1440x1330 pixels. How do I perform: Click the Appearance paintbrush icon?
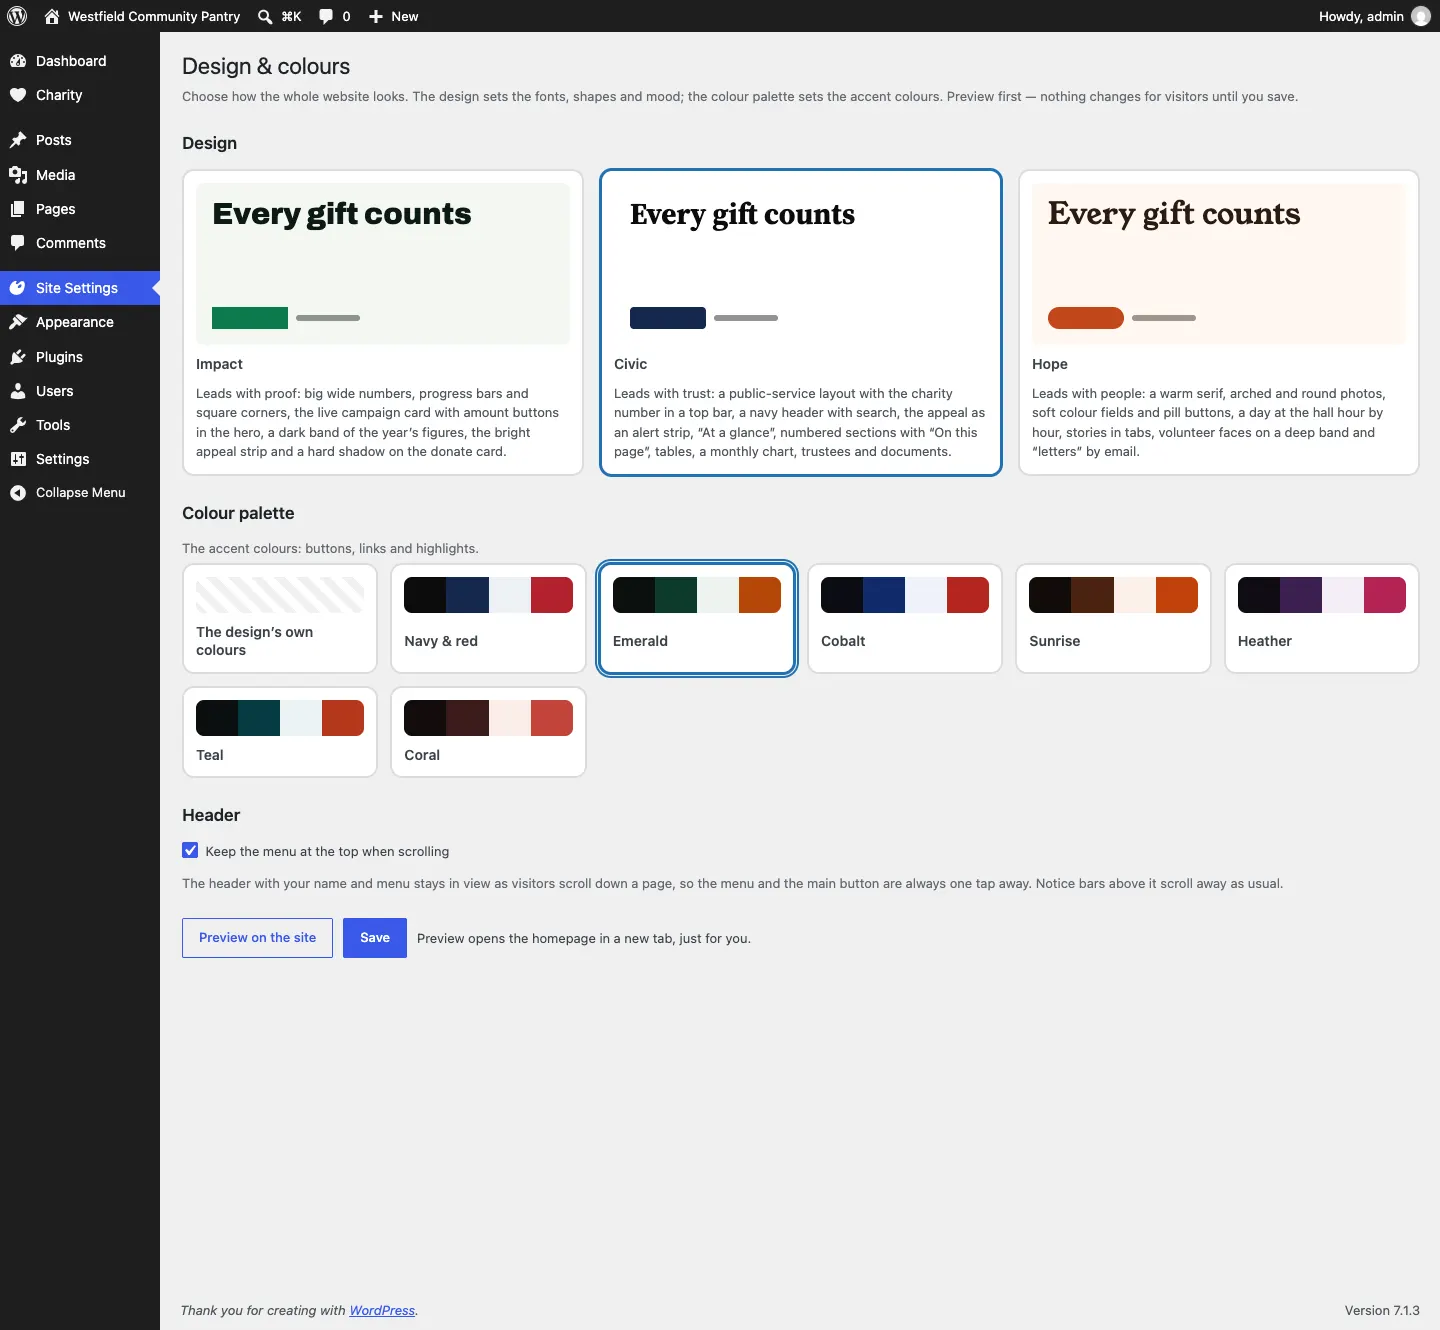[18, 322]
